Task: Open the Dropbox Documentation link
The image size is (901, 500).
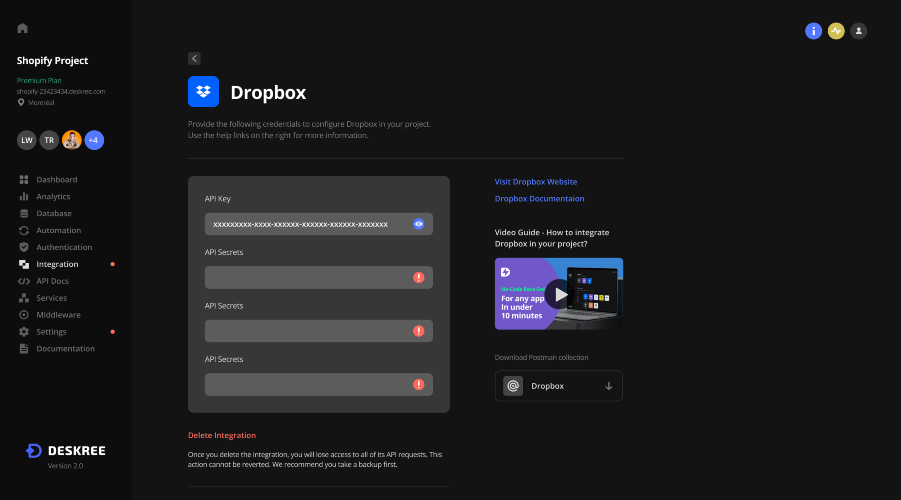Action: [539, 199]
